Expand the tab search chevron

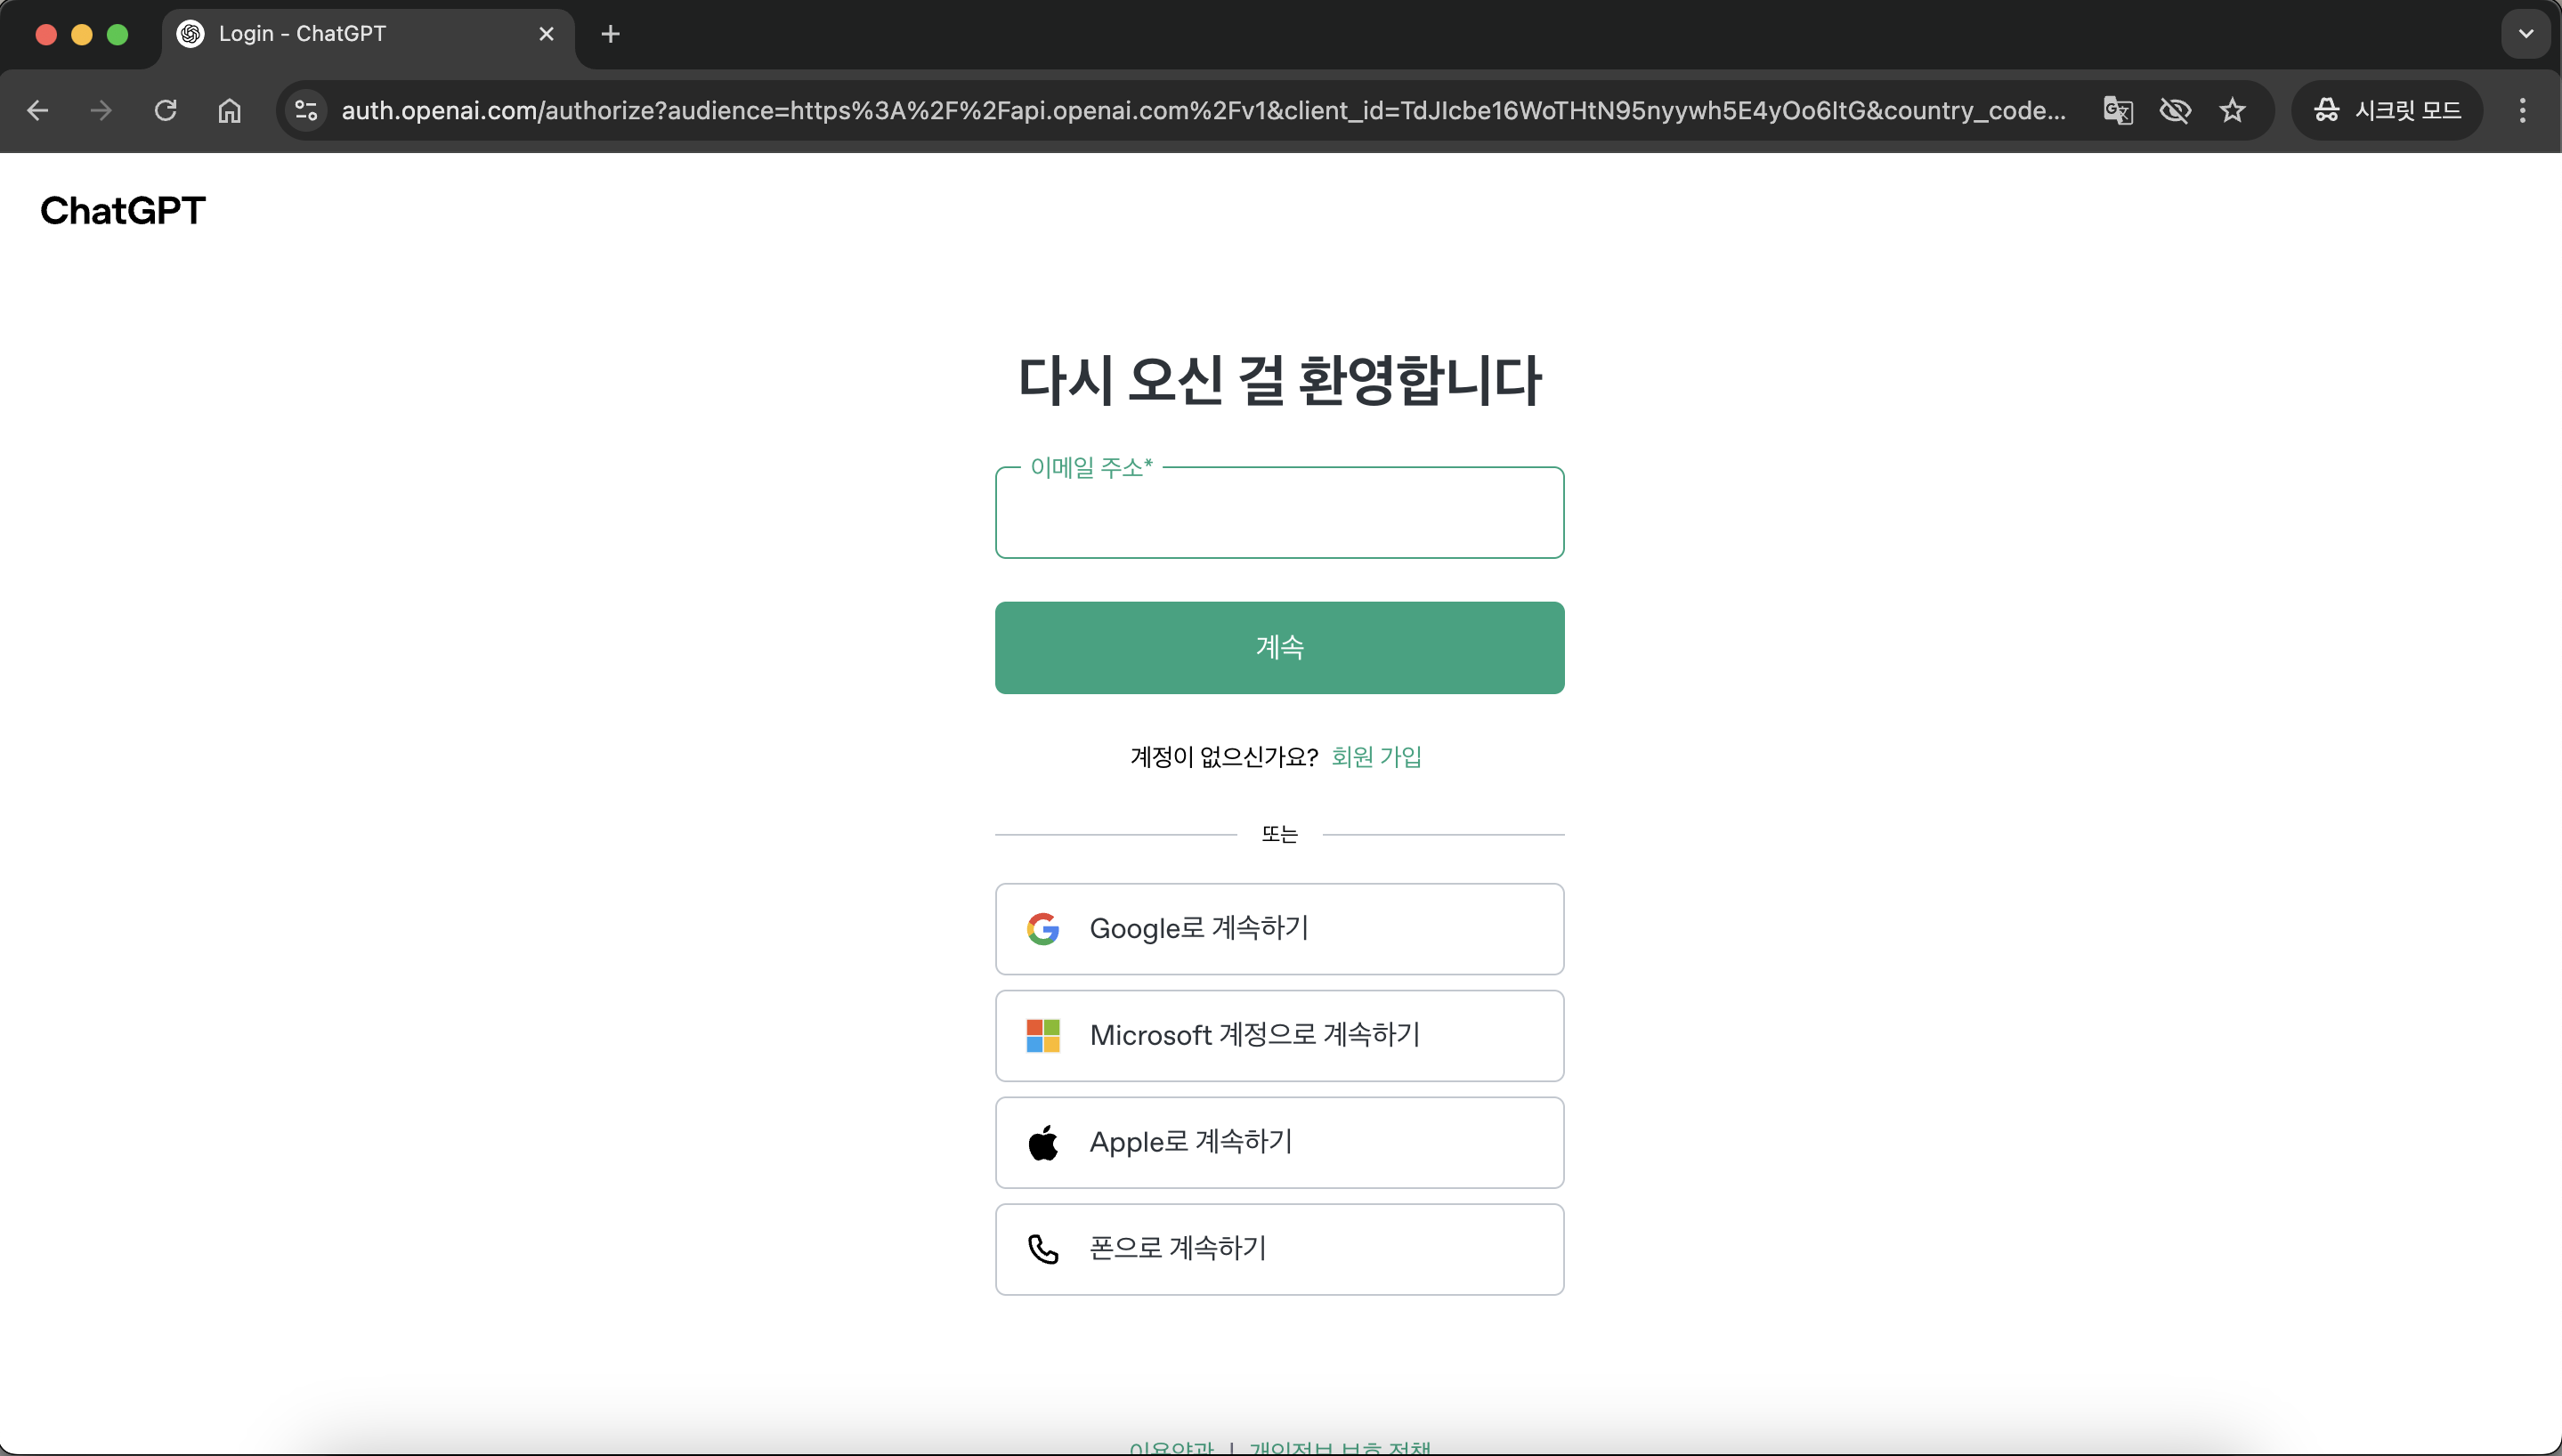click(2525, 34)
